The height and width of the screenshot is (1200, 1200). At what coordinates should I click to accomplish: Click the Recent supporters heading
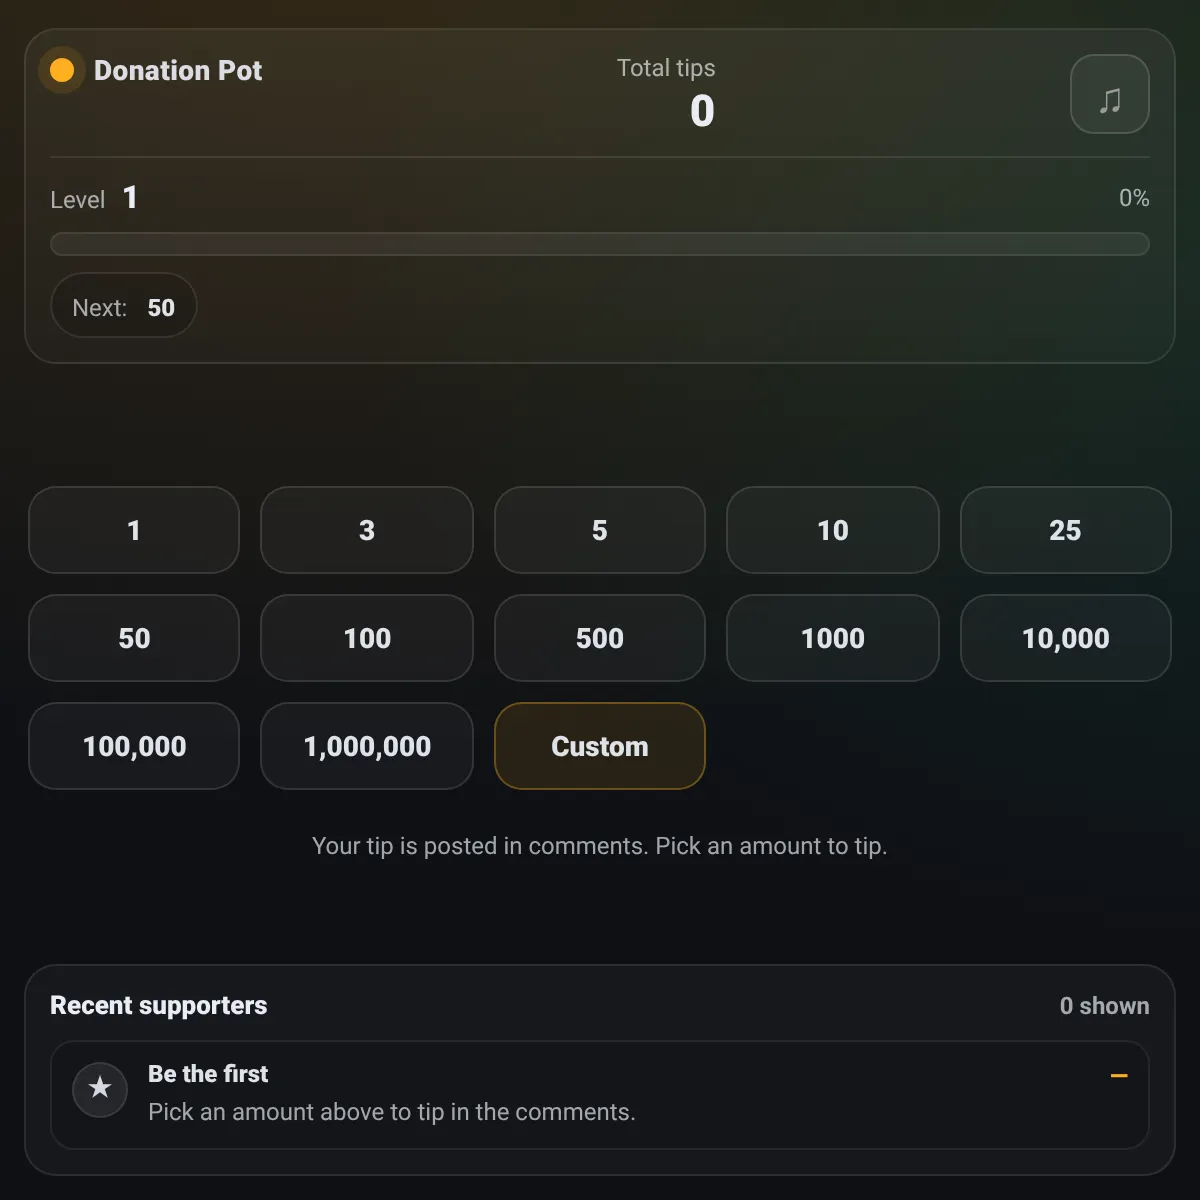pos(159,1006)
